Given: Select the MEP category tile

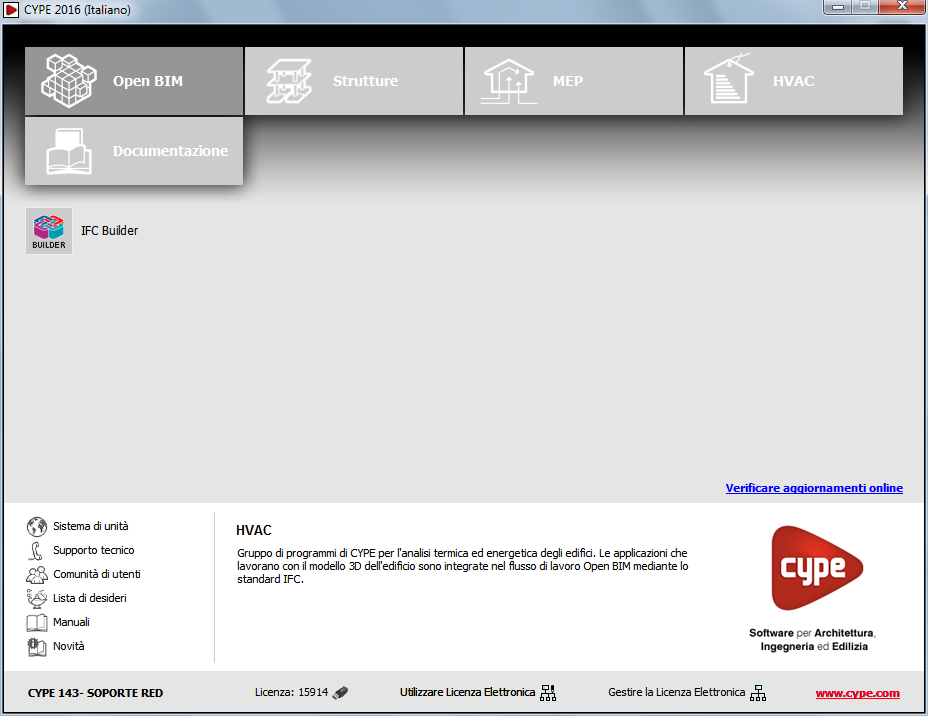Looking at the screenshot, I should (573, 81).
